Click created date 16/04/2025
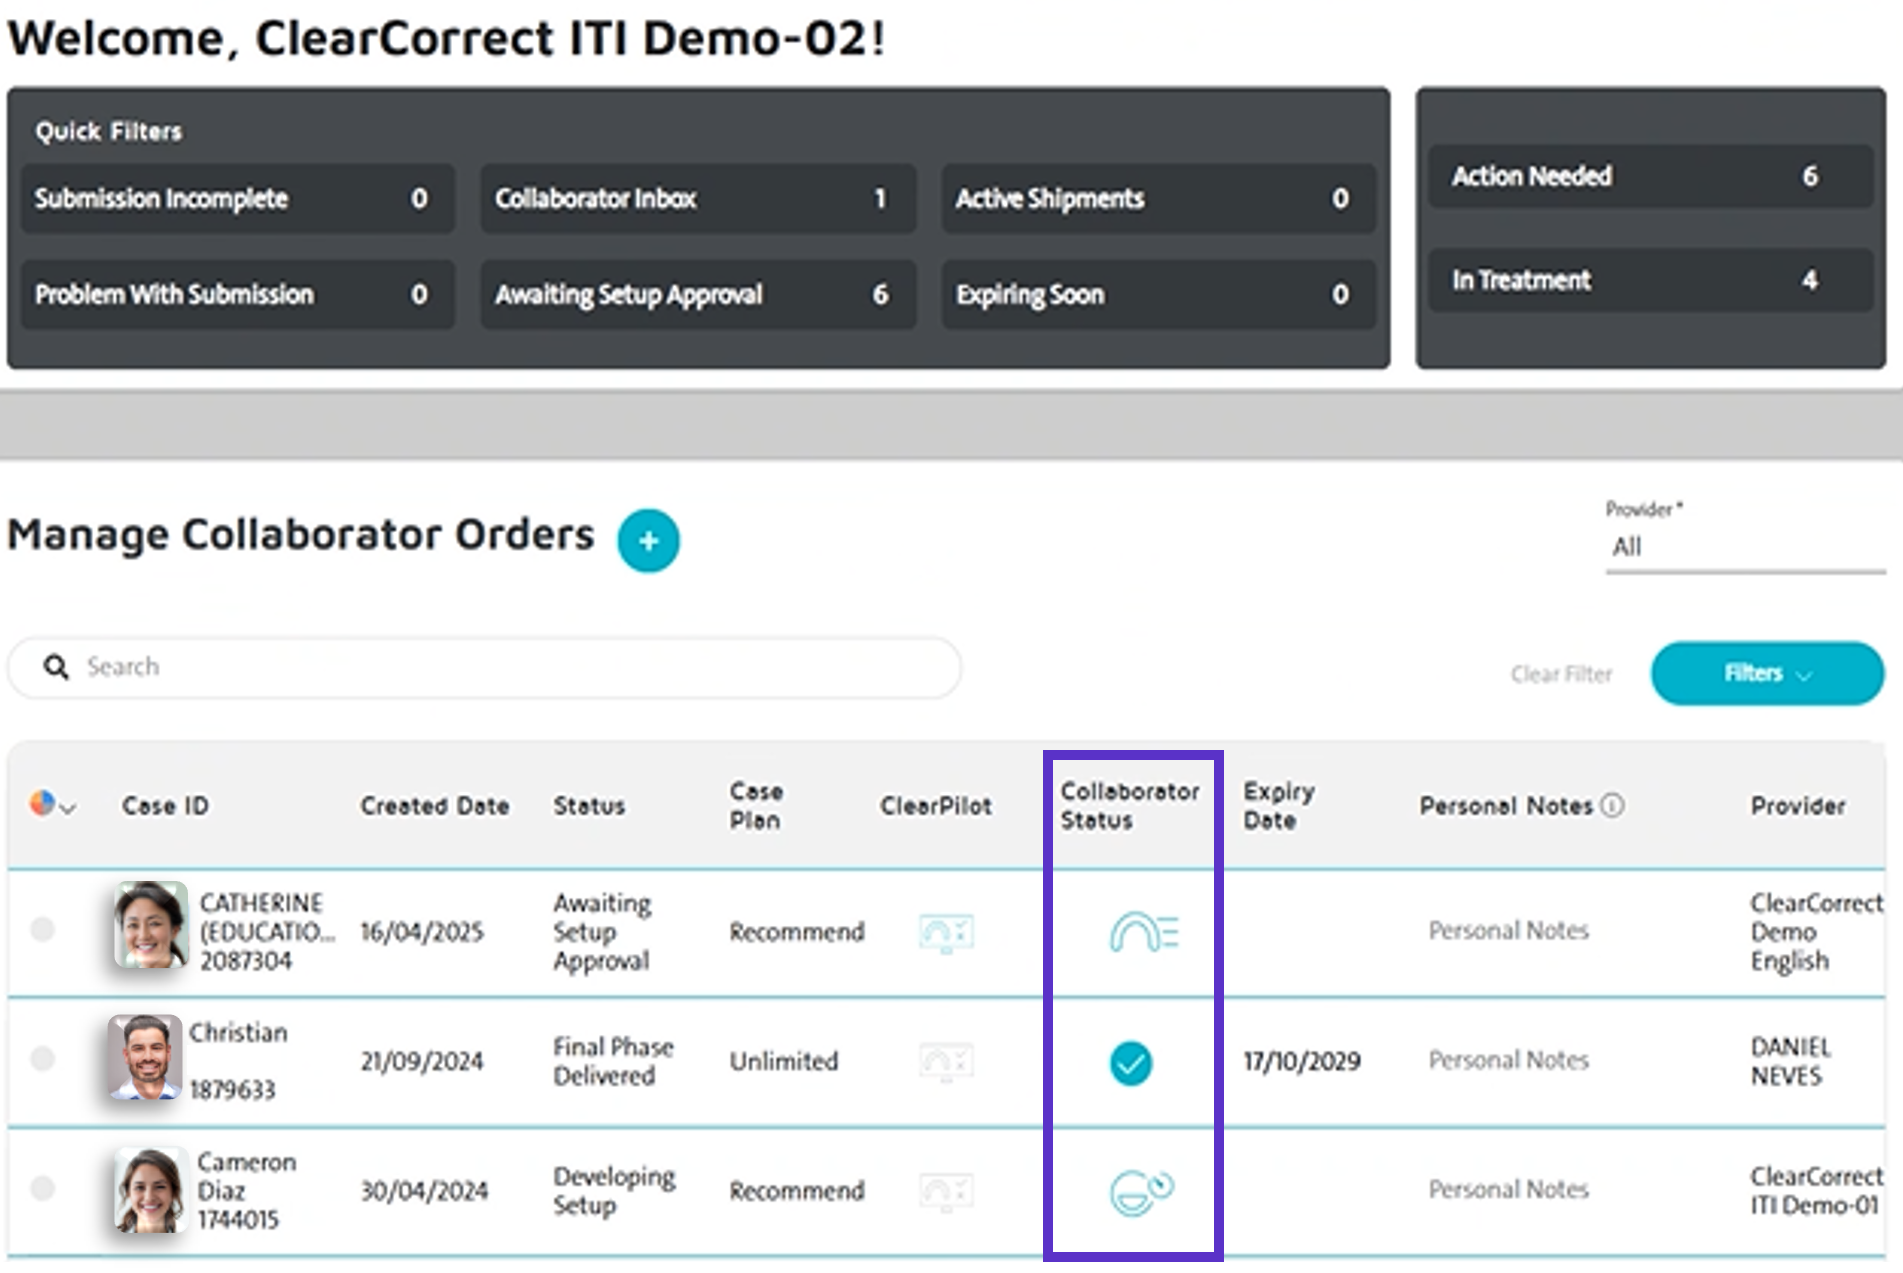Viewport: 1903px width, 1273px height. click(422, 932)
